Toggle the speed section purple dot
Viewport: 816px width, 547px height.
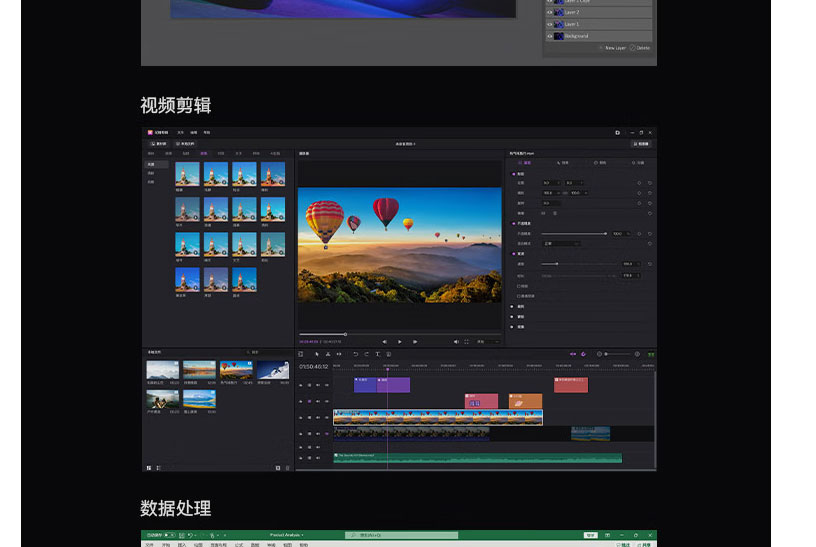tap(514, 253)
